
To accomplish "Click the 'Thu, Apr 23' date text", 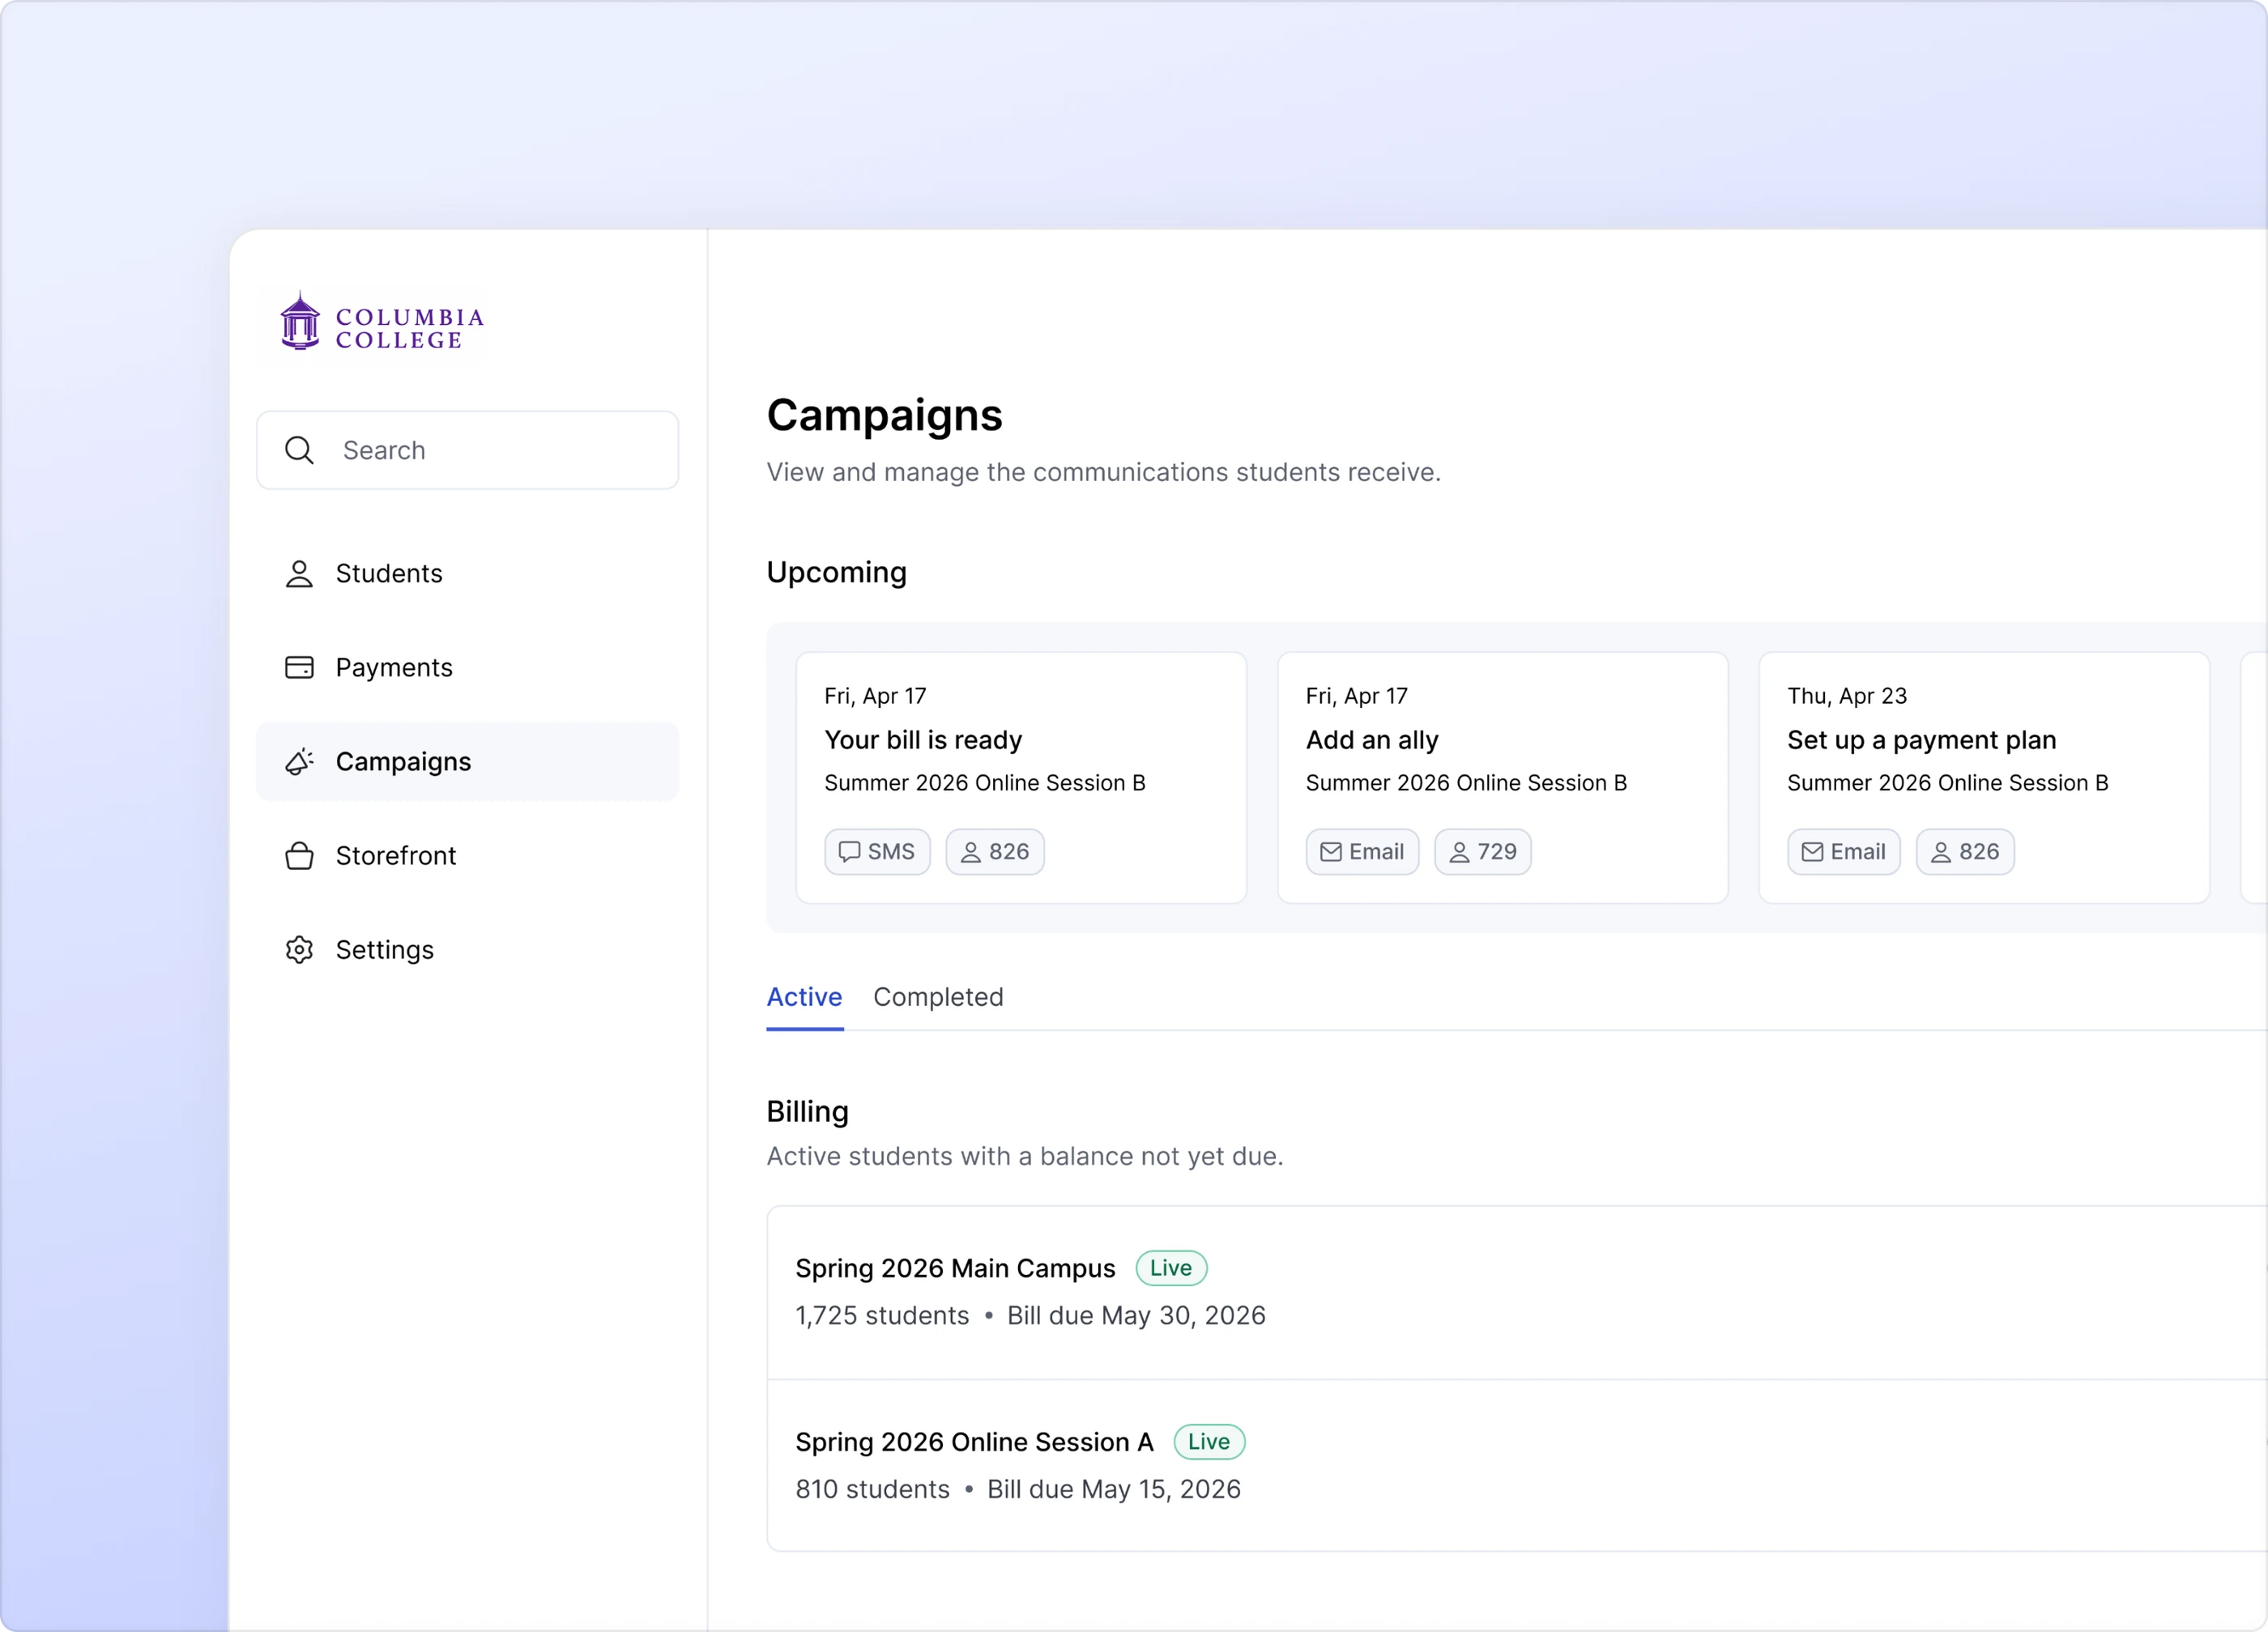I will pos(1847,696).
